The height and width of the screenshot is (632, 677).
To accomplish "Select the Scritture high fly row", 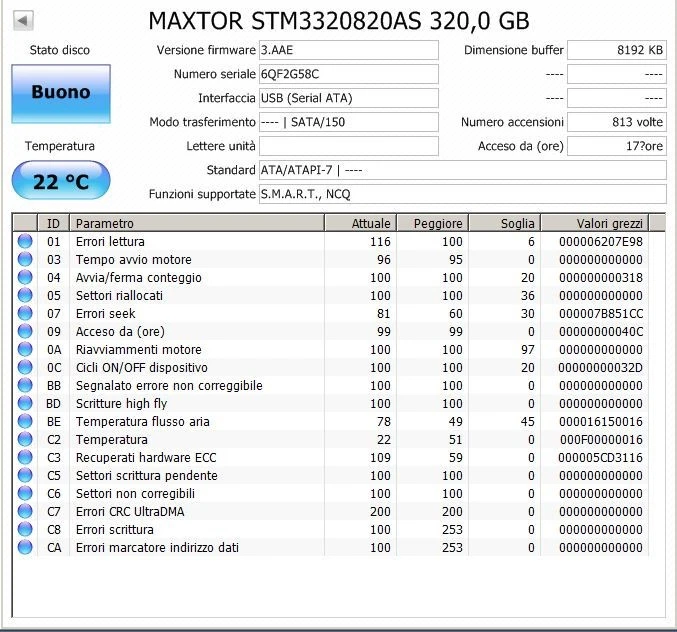I will click(x=331, y=403).
